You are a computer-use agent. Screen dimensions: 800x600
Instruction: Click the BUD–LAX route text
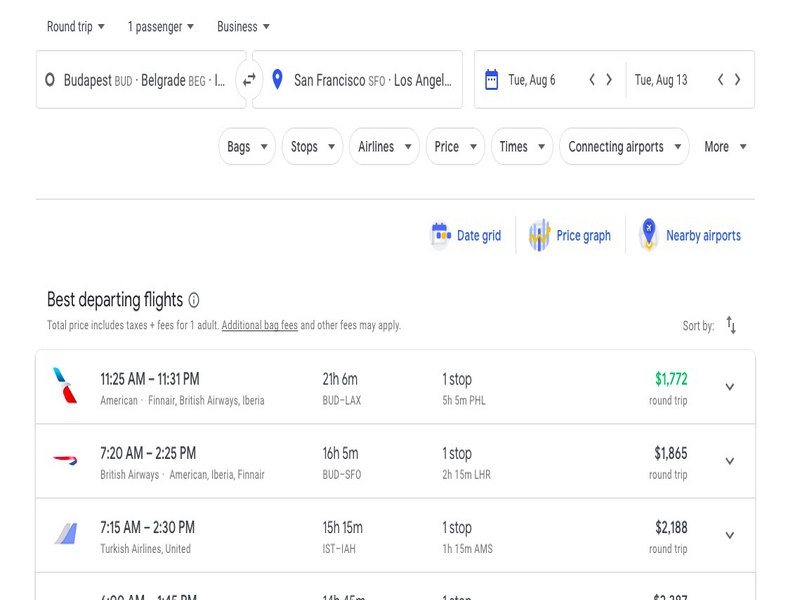pos(341,401)
